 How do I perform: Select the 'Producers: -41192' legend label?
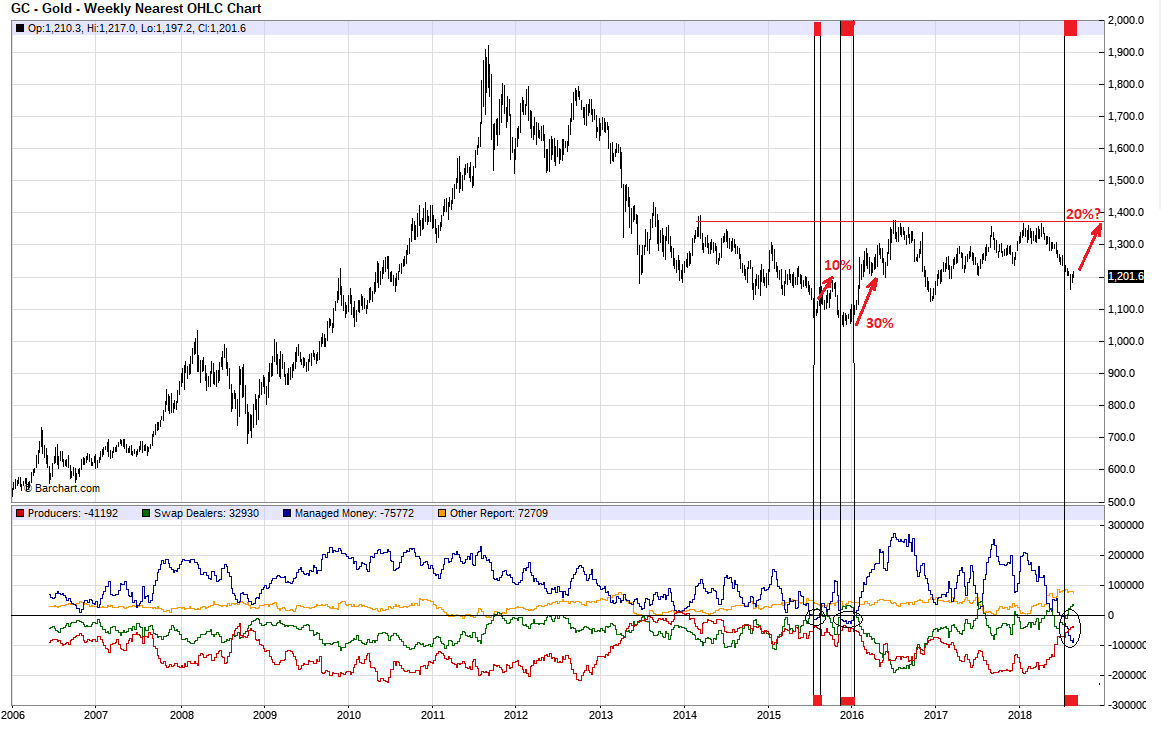pyautogui.click(x=73, y=513)
